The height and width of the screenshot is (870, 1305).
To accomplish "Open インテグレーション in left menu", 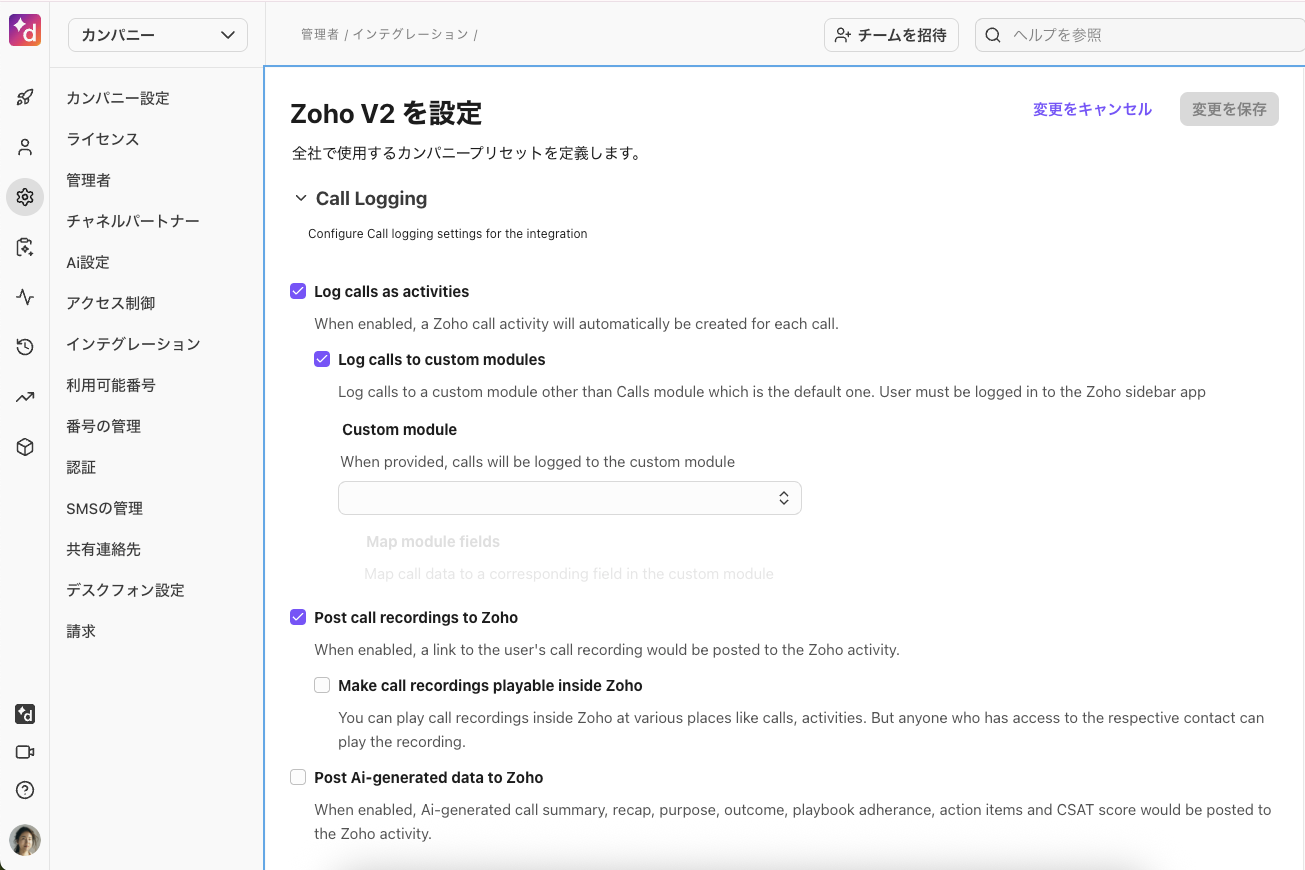I will coord(133,344).
